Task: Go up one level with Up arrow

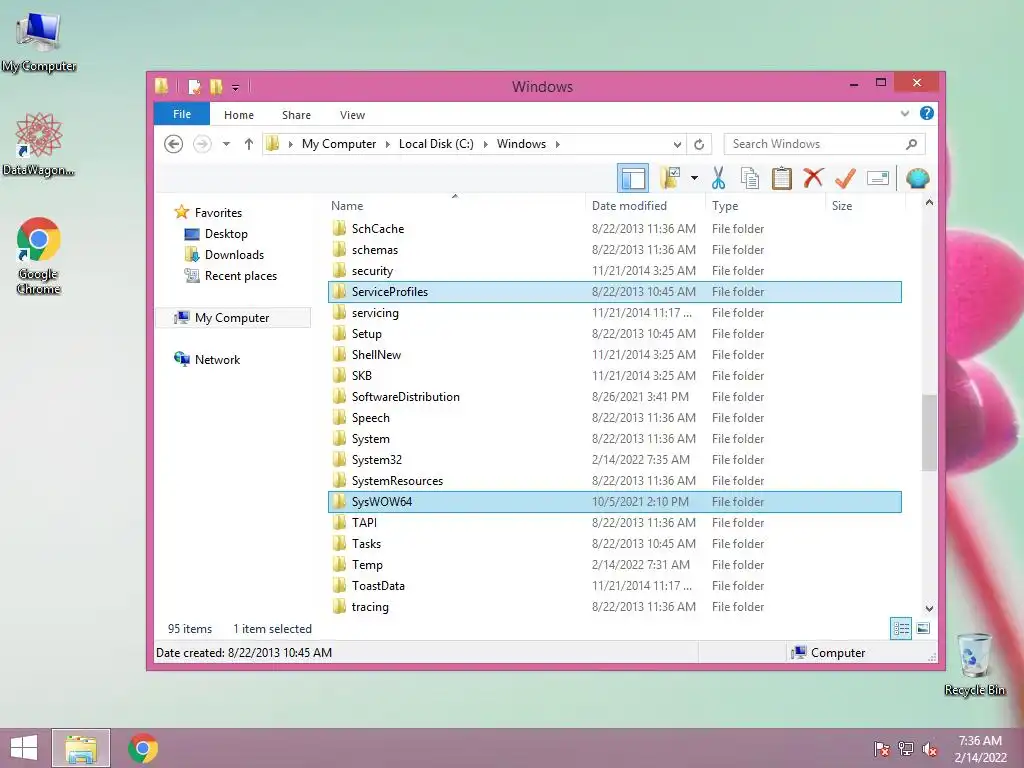Action: pos(249,144)
